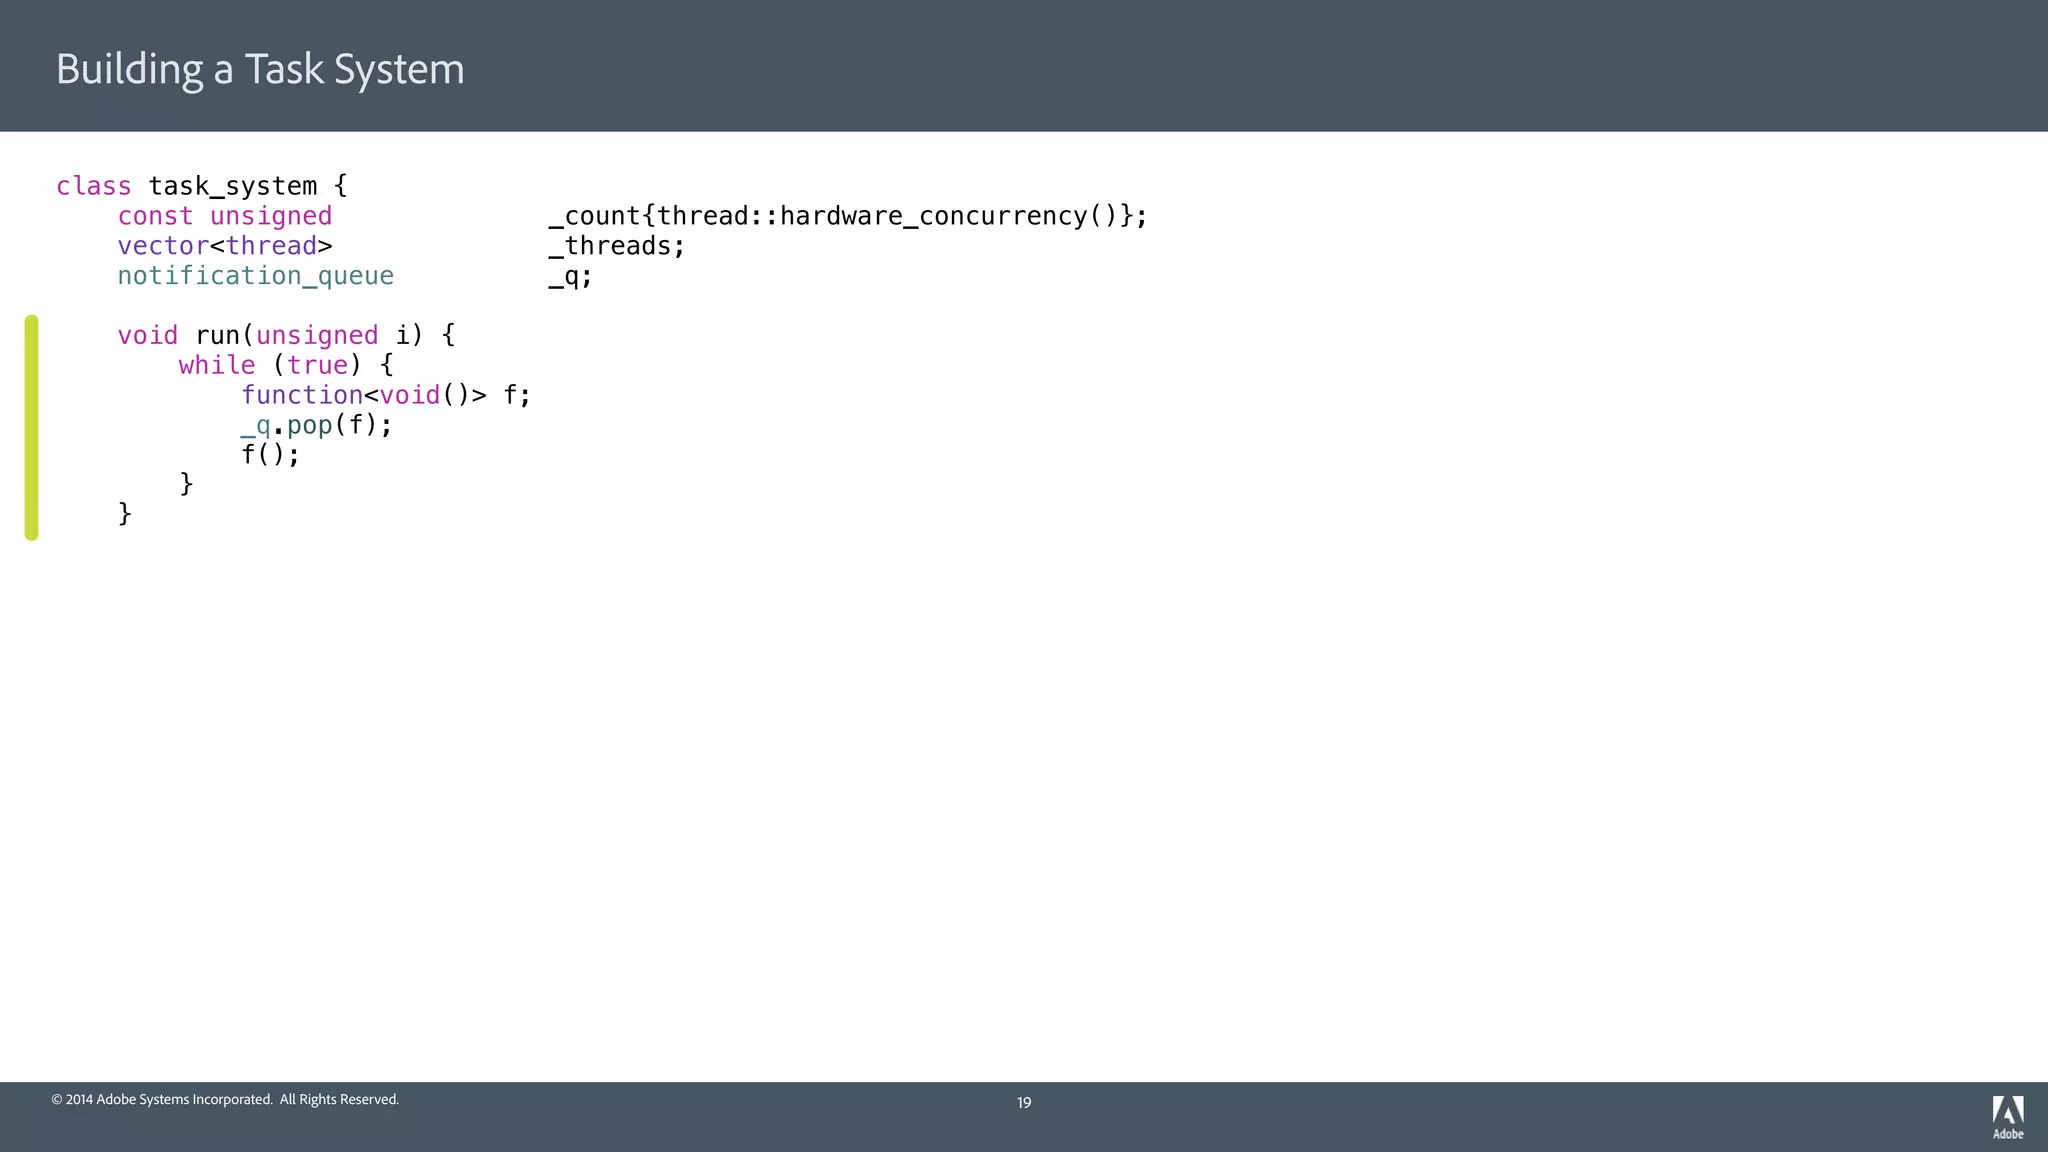The image size is (2048, 1152).
Task: Click the '_threads;' member name
Action: point(616,246)
